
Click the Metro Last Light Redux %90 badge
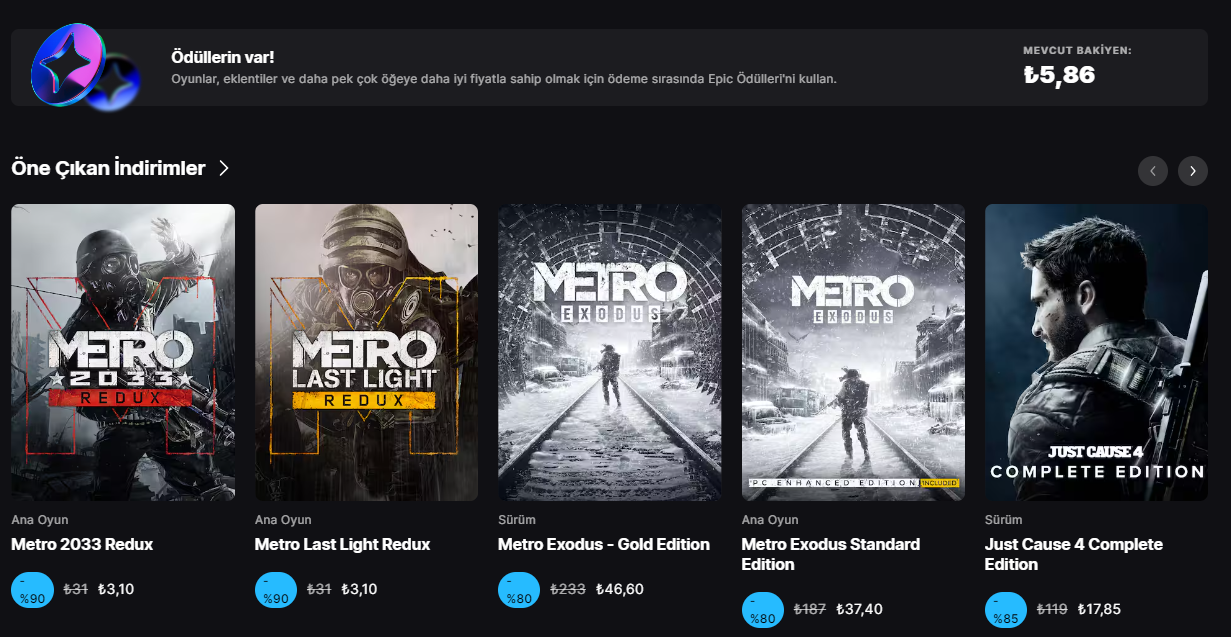pos(276,590)
